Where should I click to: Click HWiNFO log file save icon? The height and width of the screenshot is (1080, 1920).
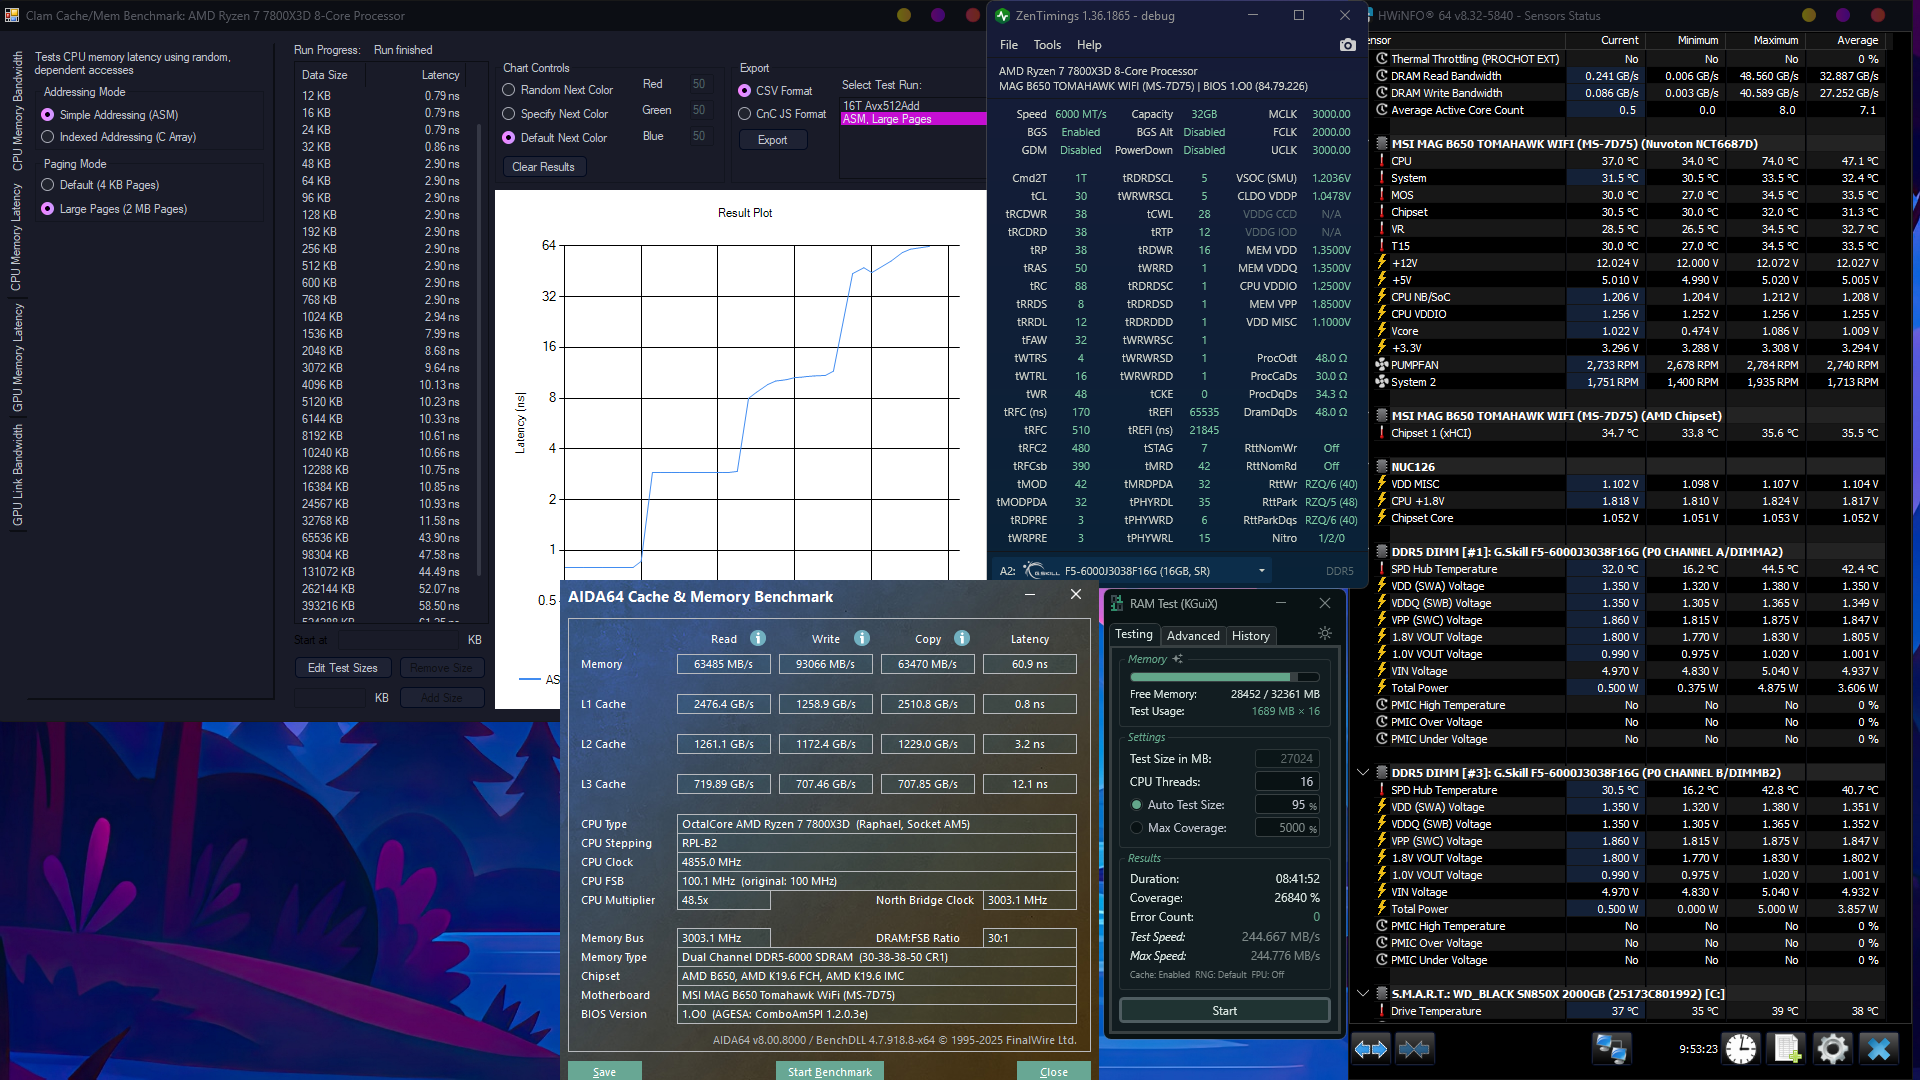pyautogui.click(x=1787, y=1049)
